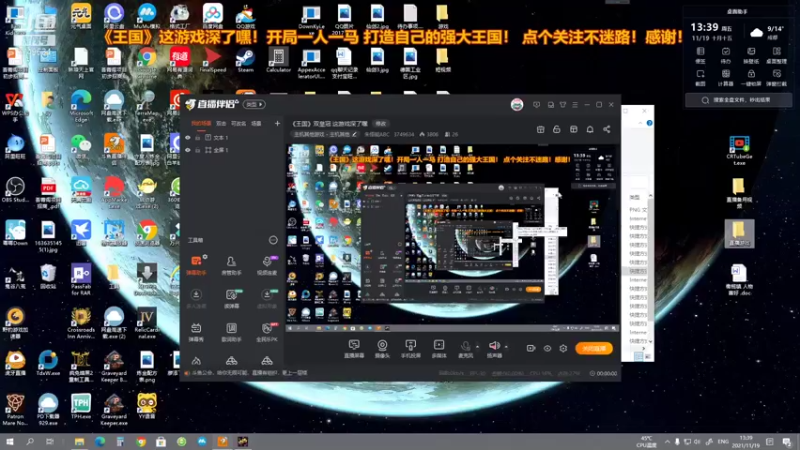Open 弹幕秀 tool in the toolbox
Screen dimensions: 800x450
pos(196,332)
